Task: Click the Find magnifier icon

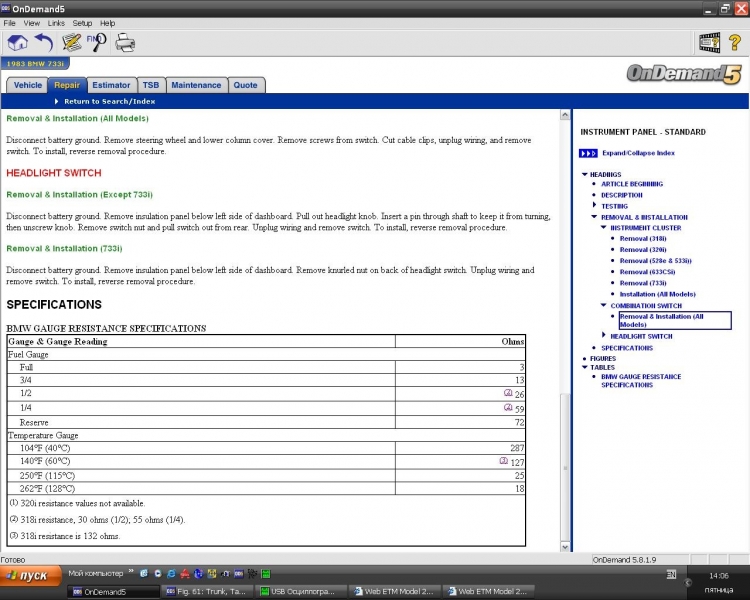Action: tap(97, 42)
